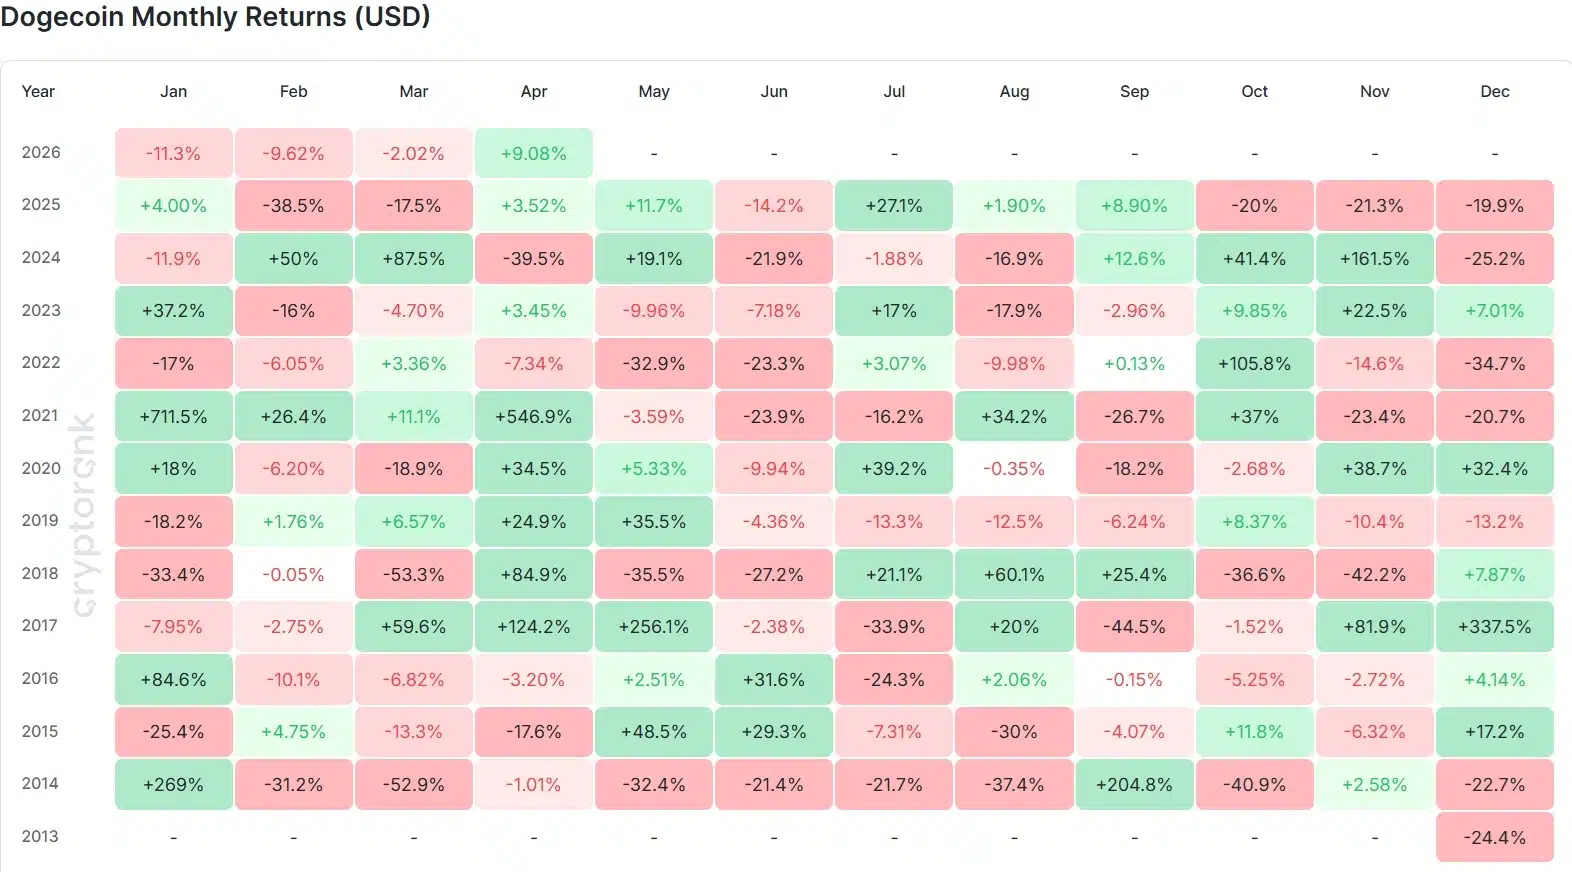This screenshot has width=1572, height=872.
Task: Click the -53.3% March 2018 cell
Action: tap(414, 575)
